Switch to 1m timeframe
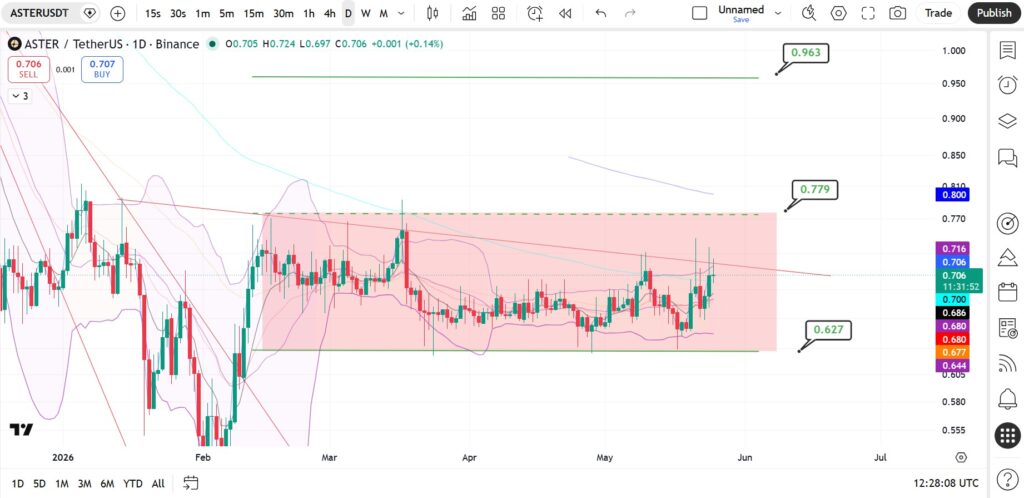 [203, 13]
